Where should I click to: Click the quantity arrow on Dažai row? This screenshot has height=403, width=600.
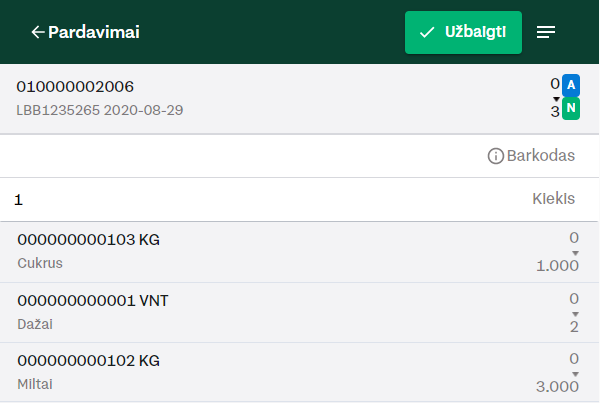(575, 314)
